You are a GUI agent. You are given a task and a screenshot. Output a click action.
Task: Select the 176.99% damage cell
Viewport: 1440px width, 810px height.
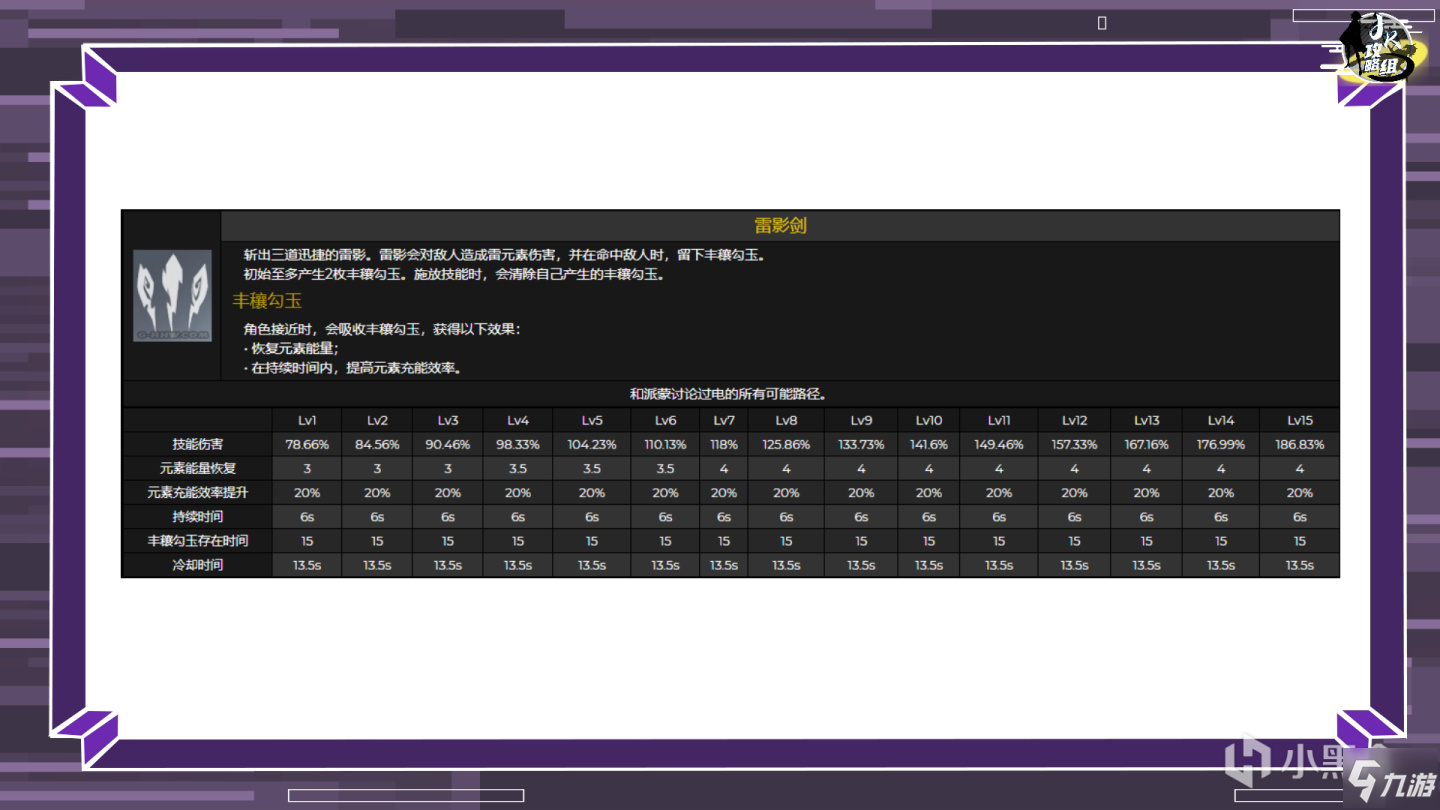click(1221, 445)
